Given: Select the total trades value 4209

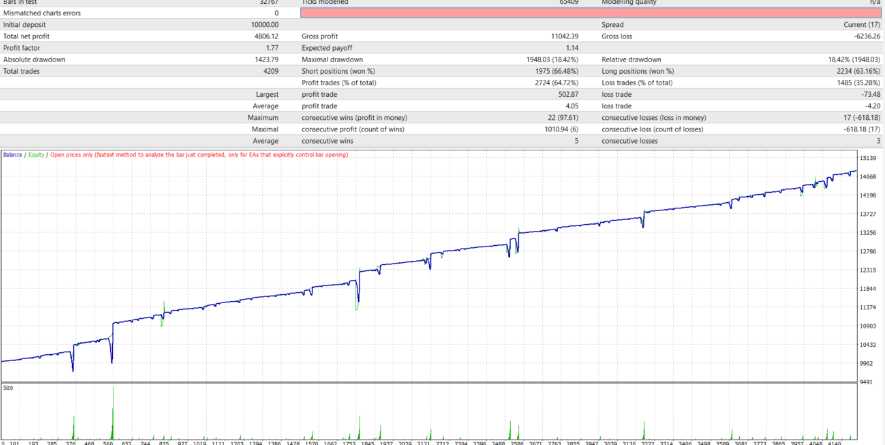Looking at the screenshot, I should pyautogui.click(x=271, y=71).
